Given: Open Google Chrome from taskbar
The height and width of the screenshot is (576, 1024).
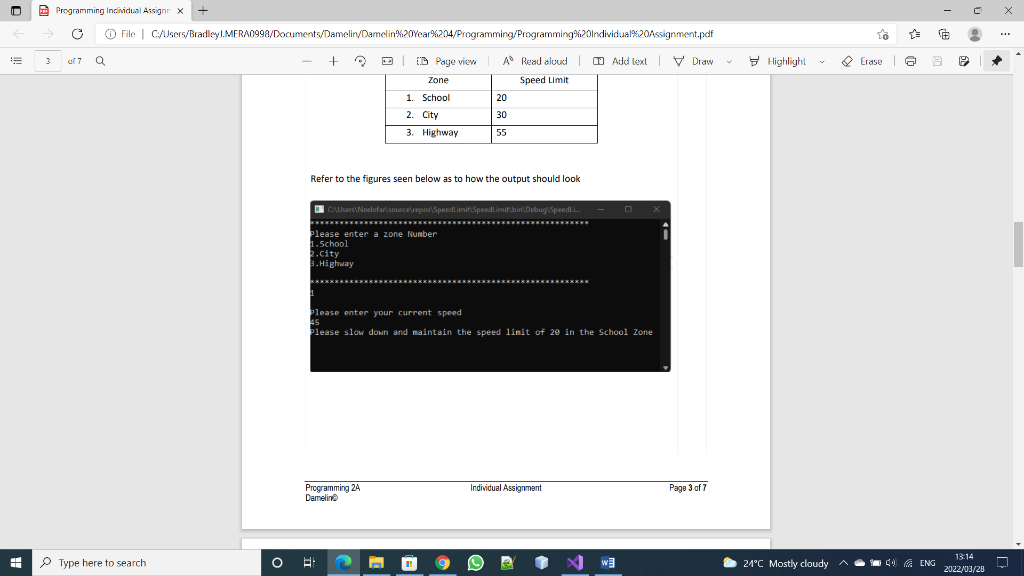Looking at the screenshot, I should click(443, 562).
